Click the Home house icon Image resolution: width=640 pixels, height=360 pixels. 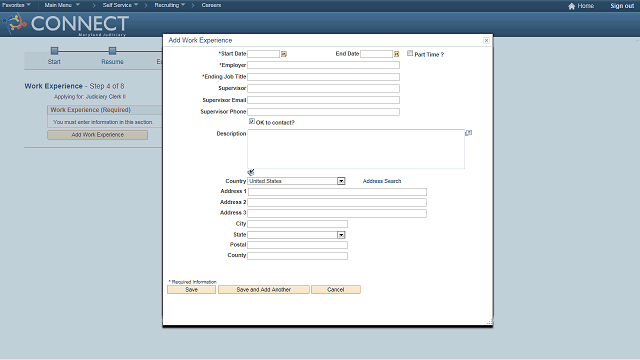571,6
